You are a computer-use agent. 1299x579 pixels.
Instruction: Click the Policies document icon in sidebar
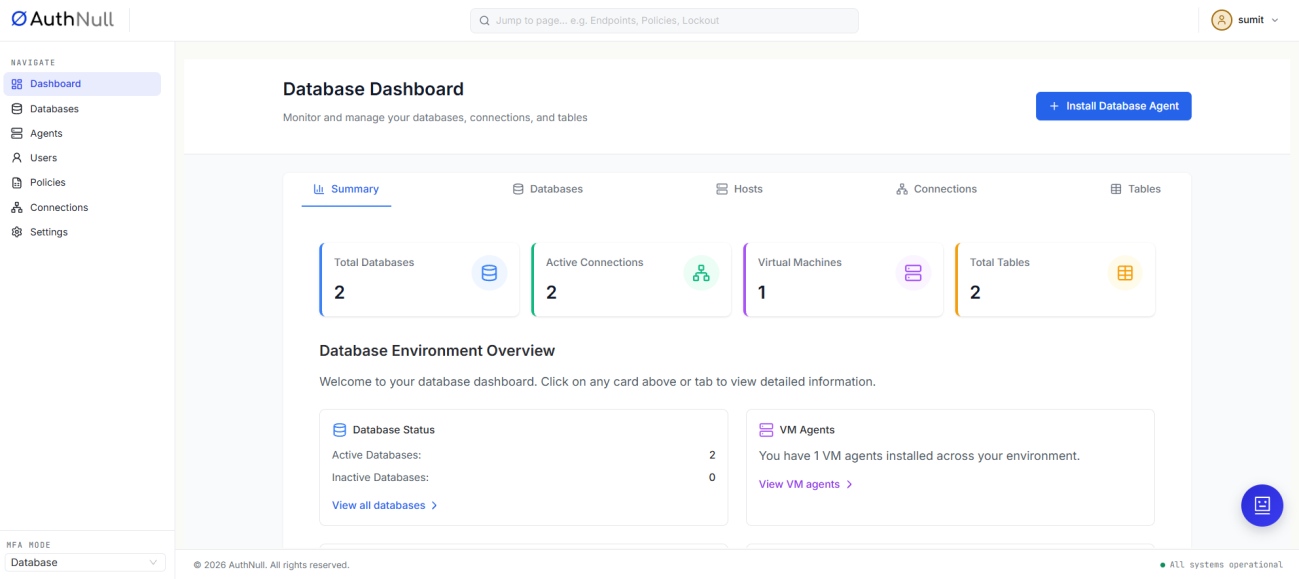17,182
